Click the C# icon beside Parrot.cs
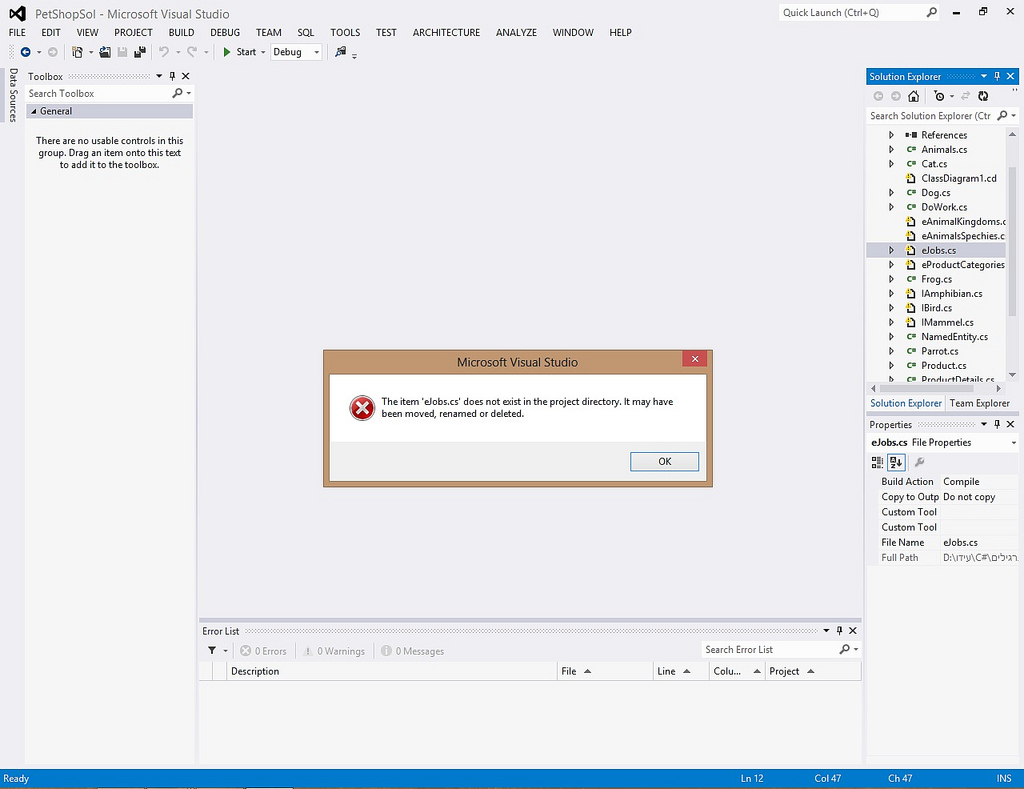Screen dimensions: 1024x789 pos(911,351)
